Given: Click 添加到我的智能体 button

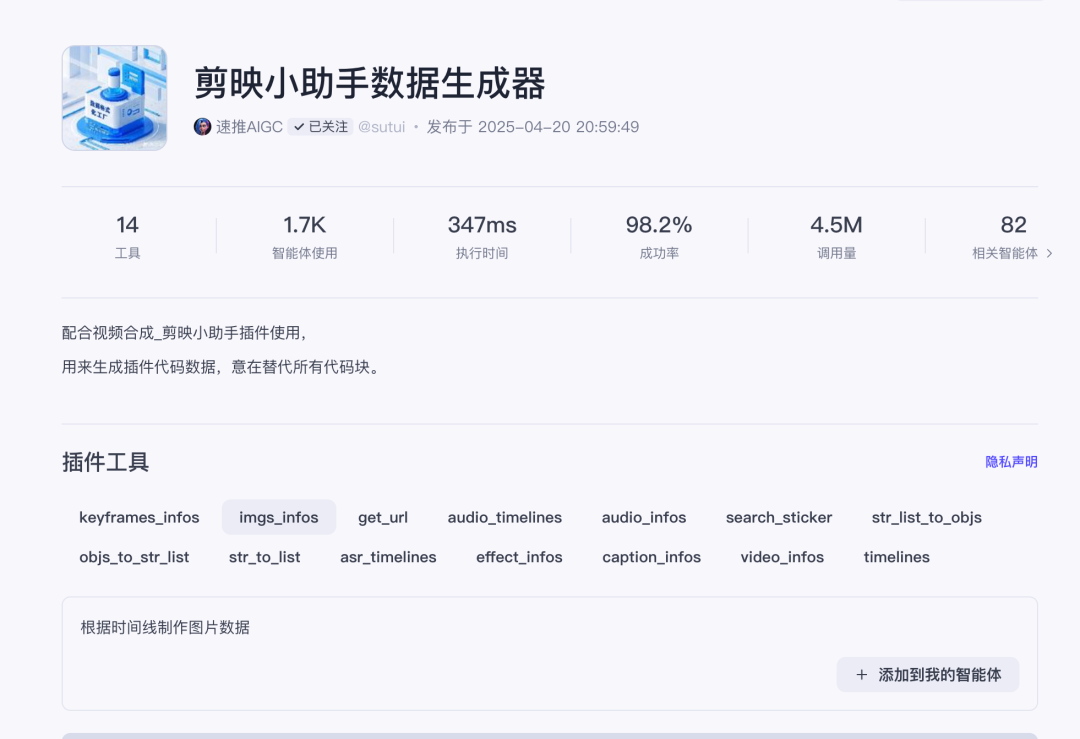Looking at the screenshot, I should point(928,675).
